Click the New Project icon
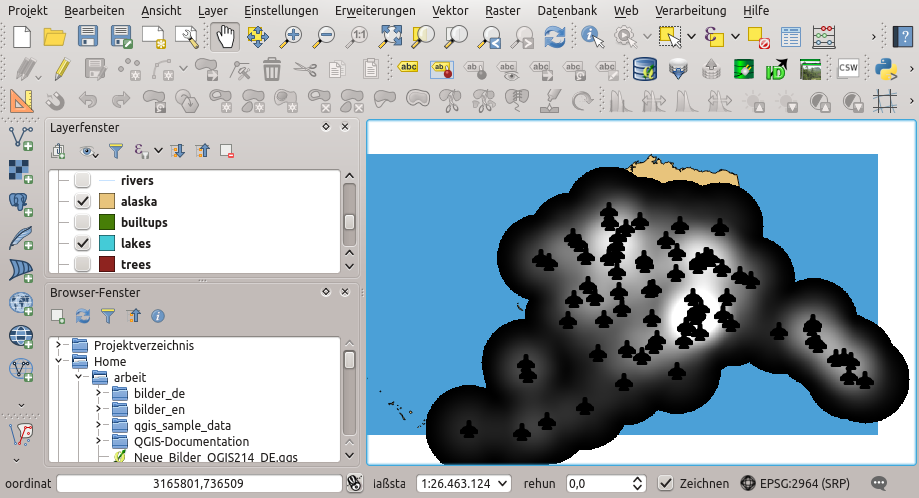 [22, 37]
